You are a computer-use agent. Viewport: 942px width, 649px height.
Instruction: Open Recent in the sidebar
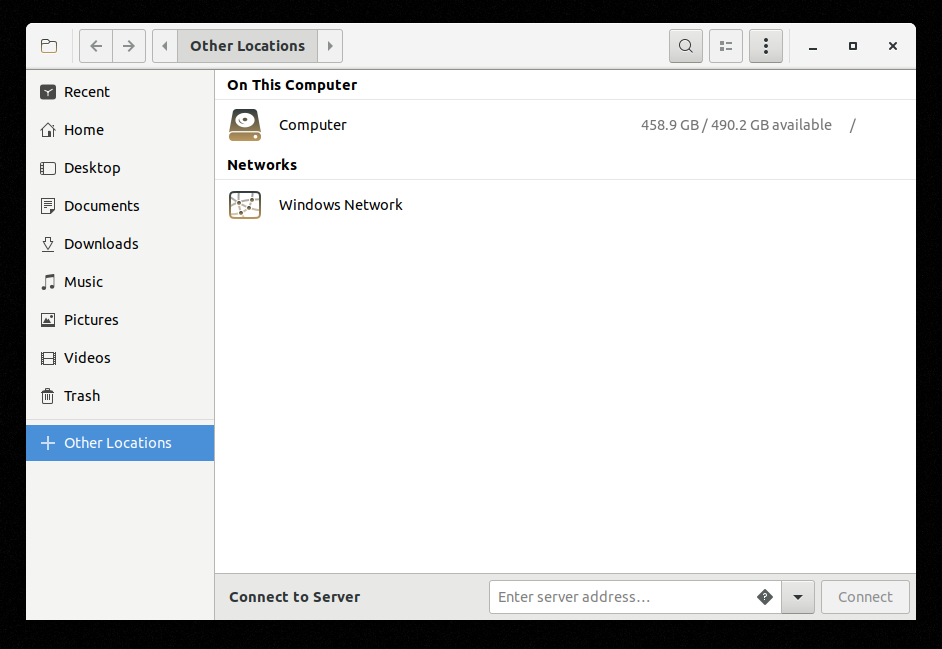120,92
